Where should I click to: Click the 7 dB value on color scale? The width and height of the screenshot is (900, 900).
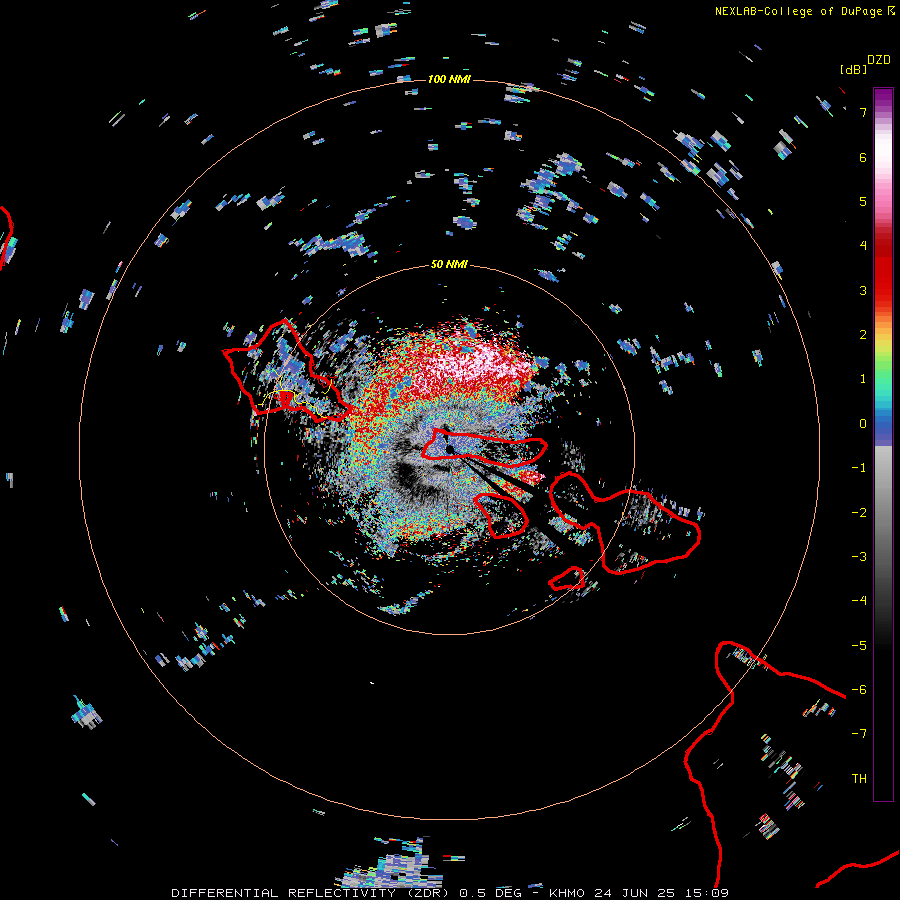[863, 112]
